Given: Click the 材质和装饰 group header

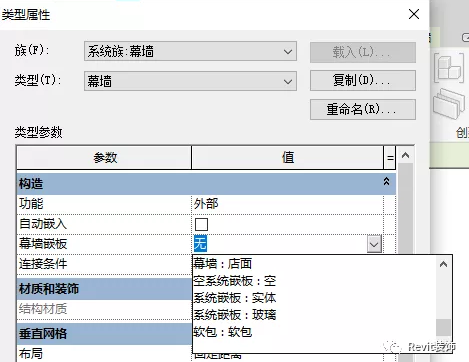Looking at the screenshot, I should 104,289.
